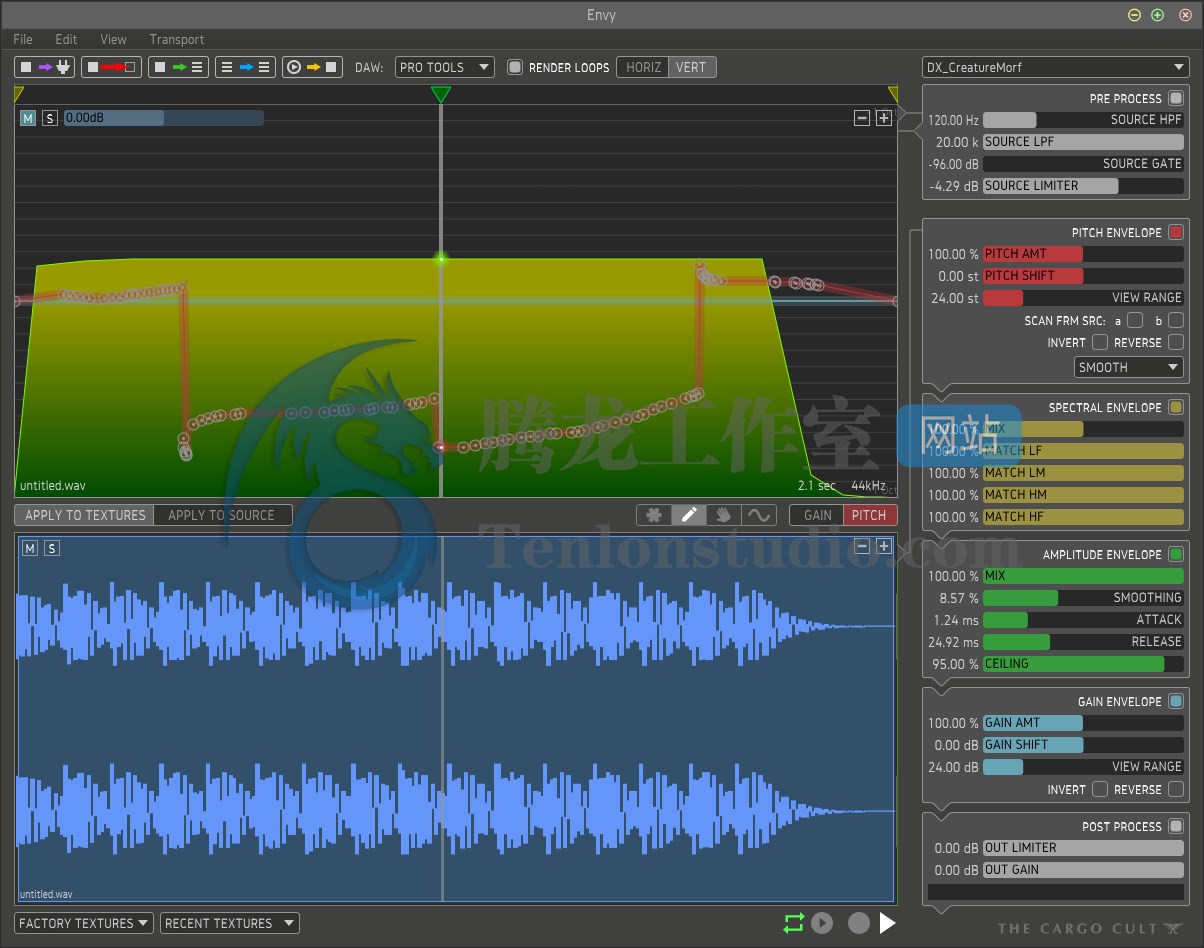
Task: Select the pencil draw tool
Action: [688, 515]
